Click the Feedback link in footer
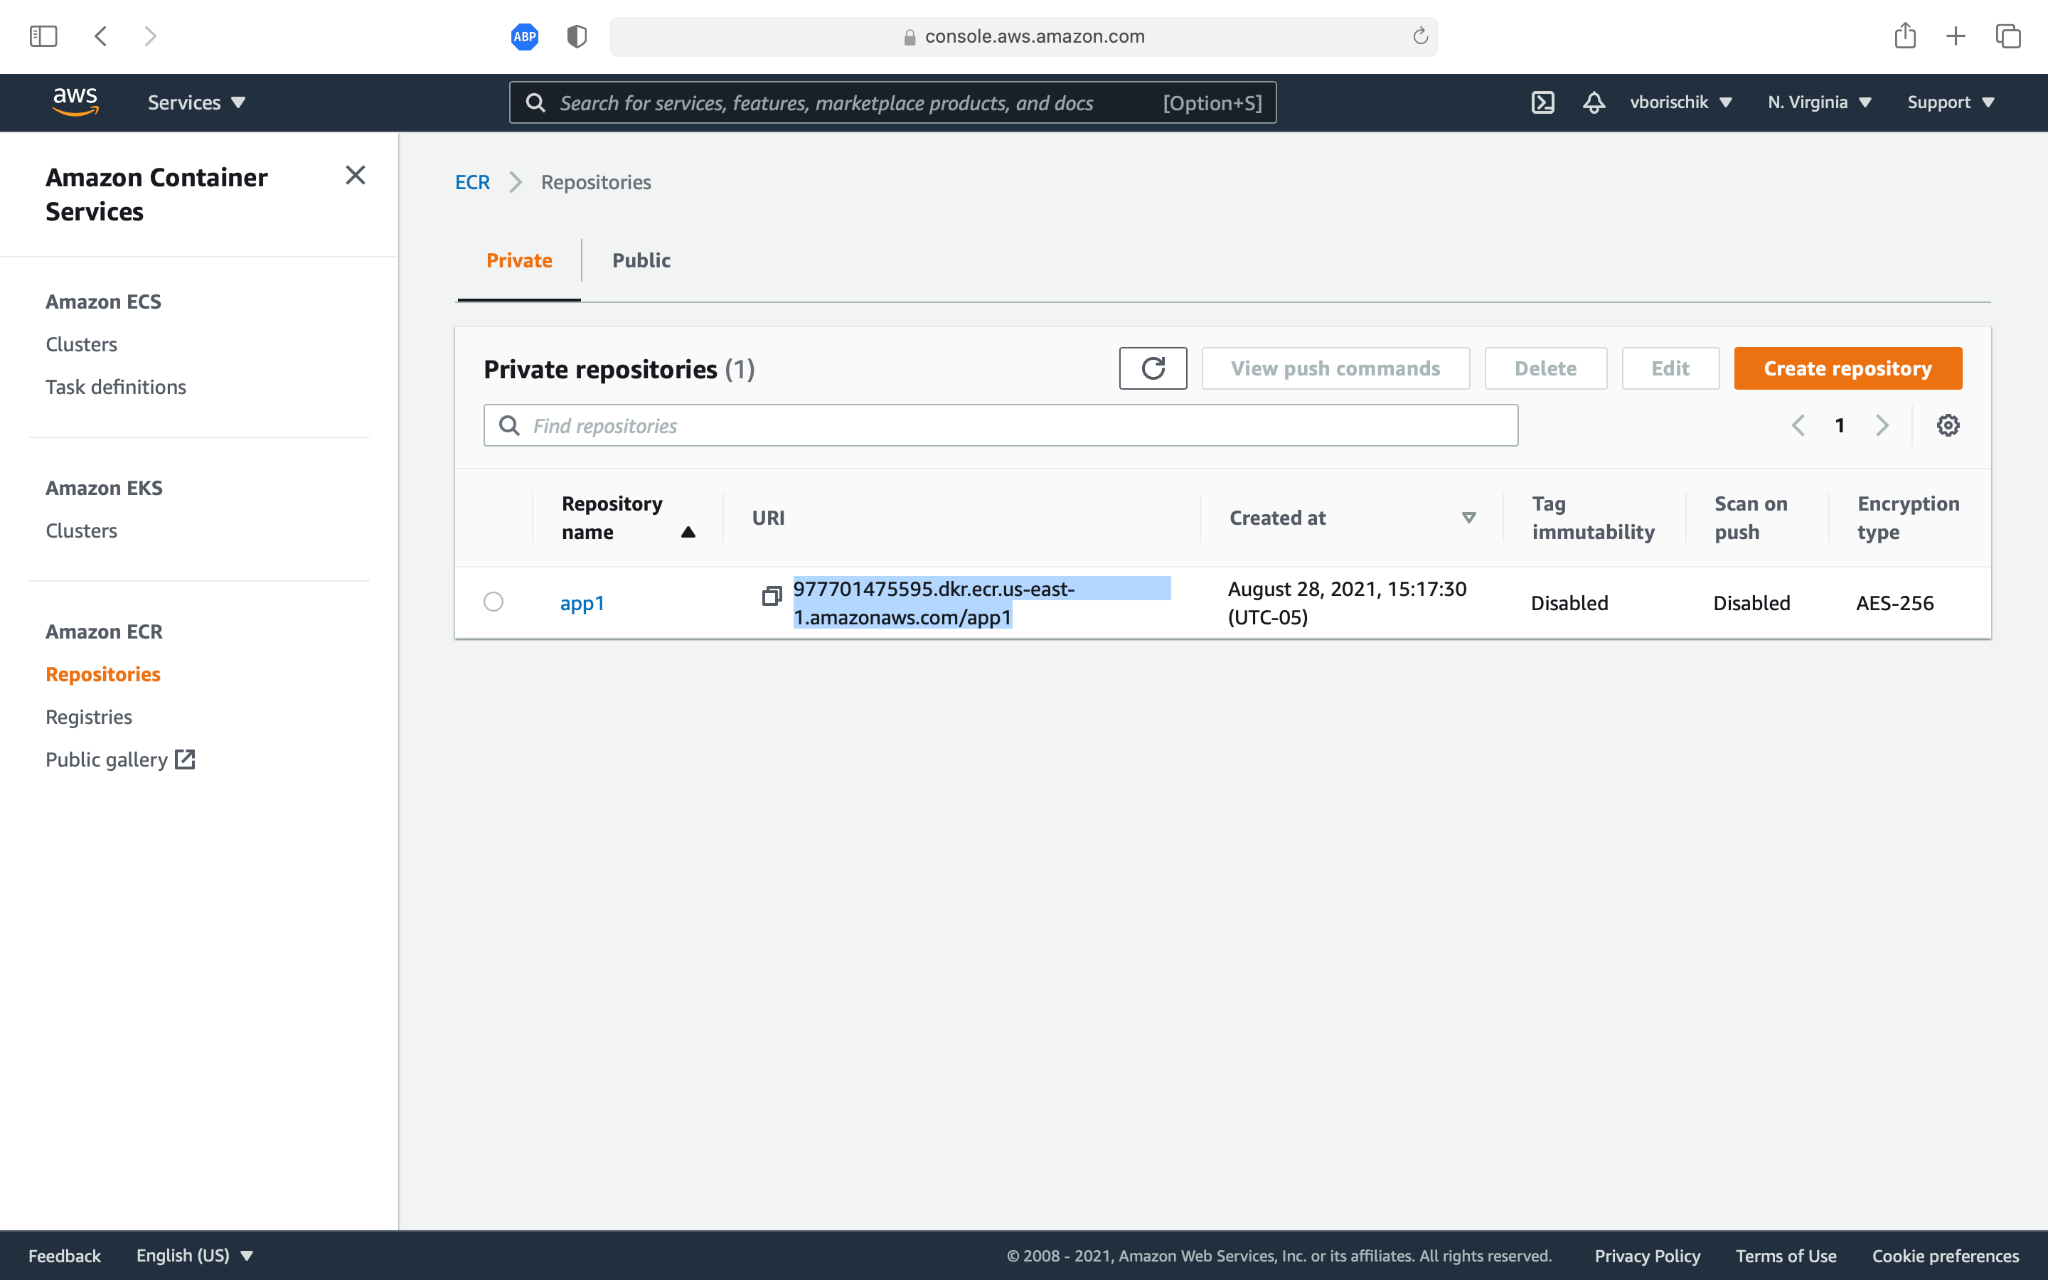The height and width of the screenshot is (1280, 2048). tap(64, 1256)
